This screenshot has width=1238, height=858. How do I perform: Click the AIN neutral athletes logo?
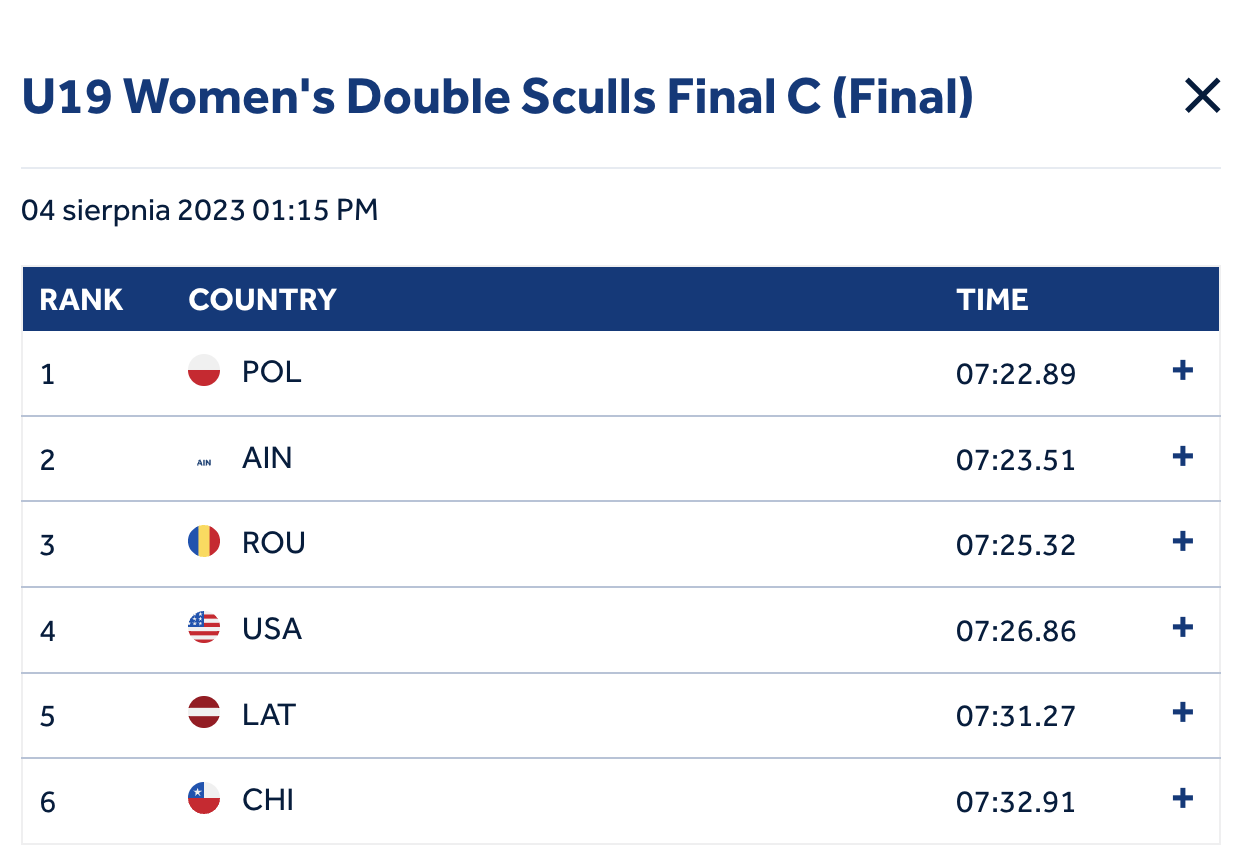point(204,462)
